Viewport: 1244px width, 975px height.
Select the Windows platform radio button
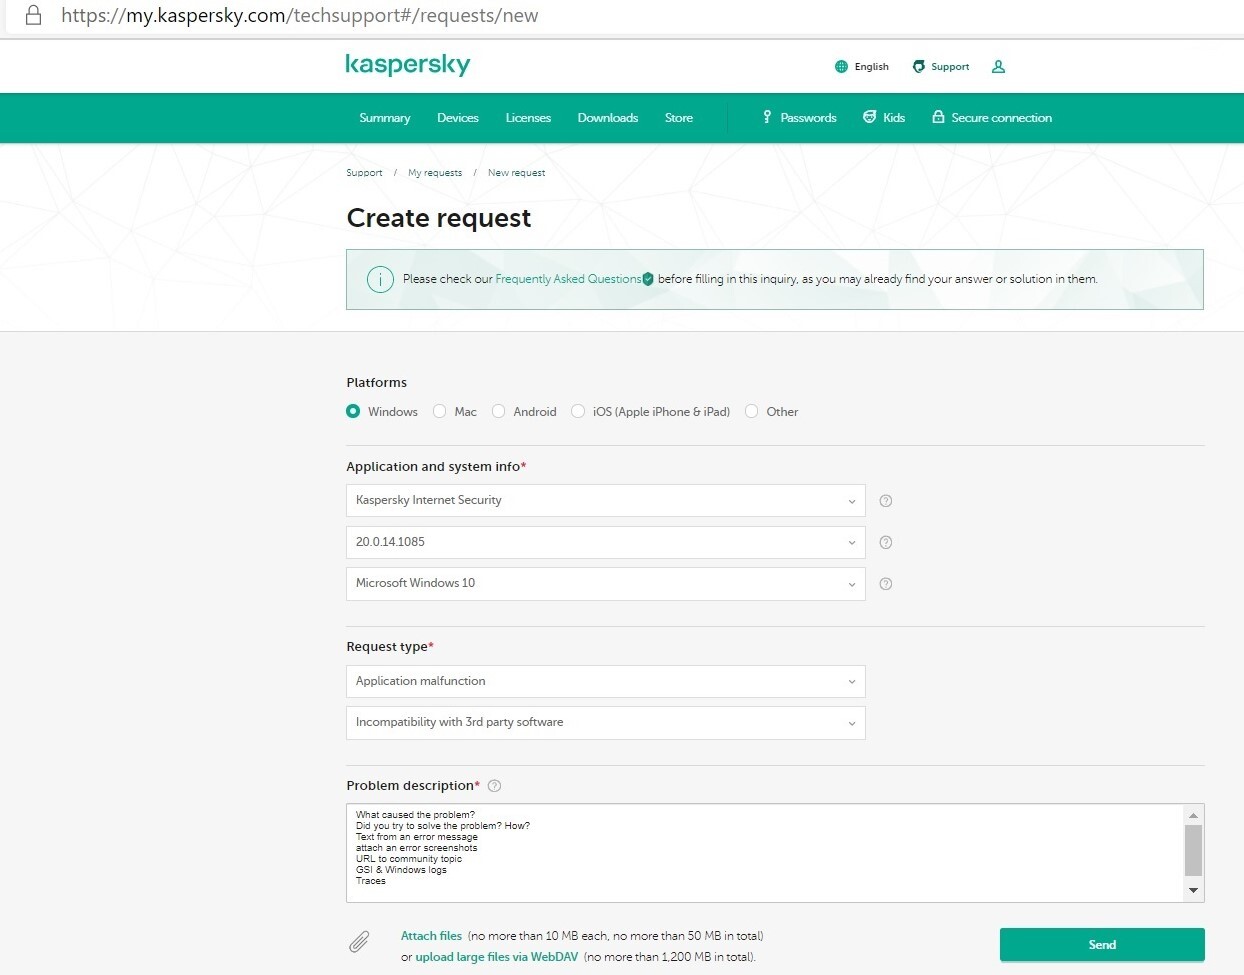click(353, 411)
